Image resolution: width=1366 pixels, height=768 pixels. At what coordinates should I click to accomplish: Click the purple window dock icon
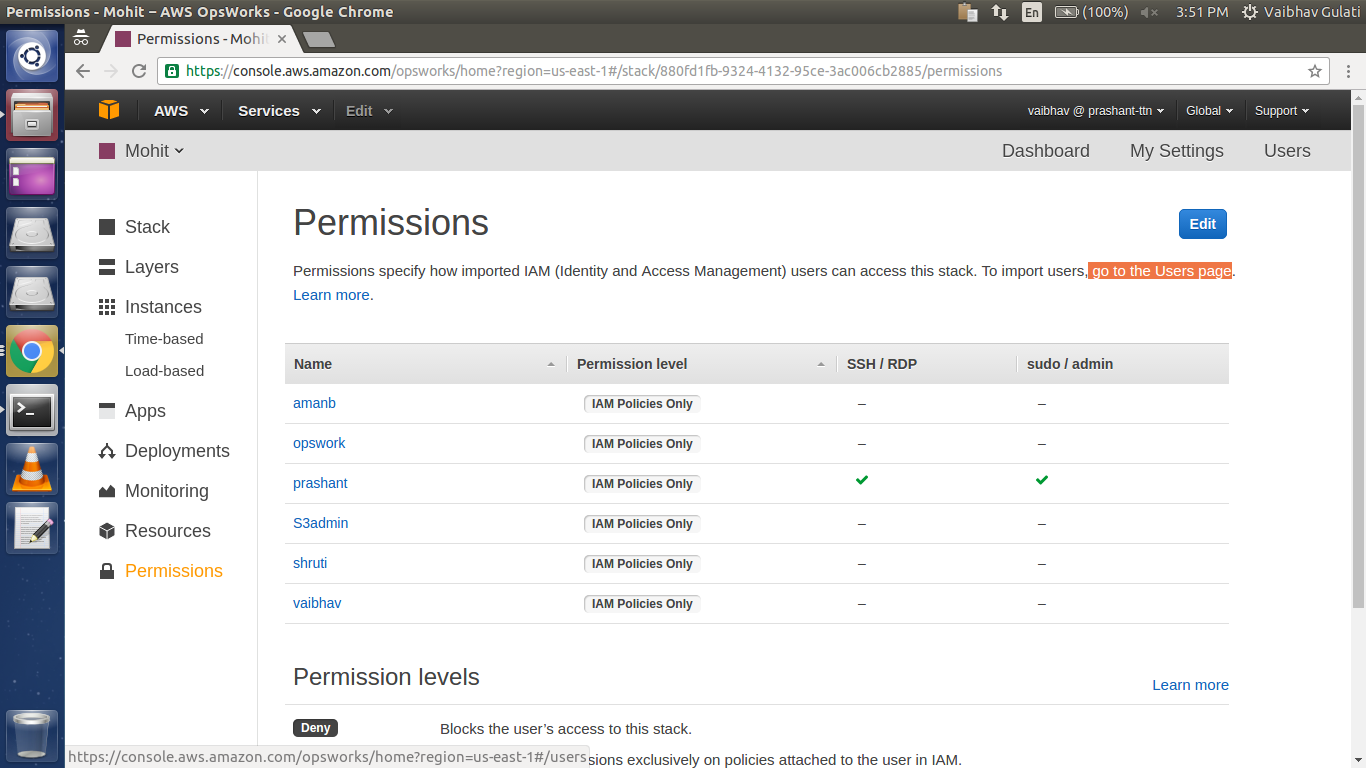coord(32,174)
